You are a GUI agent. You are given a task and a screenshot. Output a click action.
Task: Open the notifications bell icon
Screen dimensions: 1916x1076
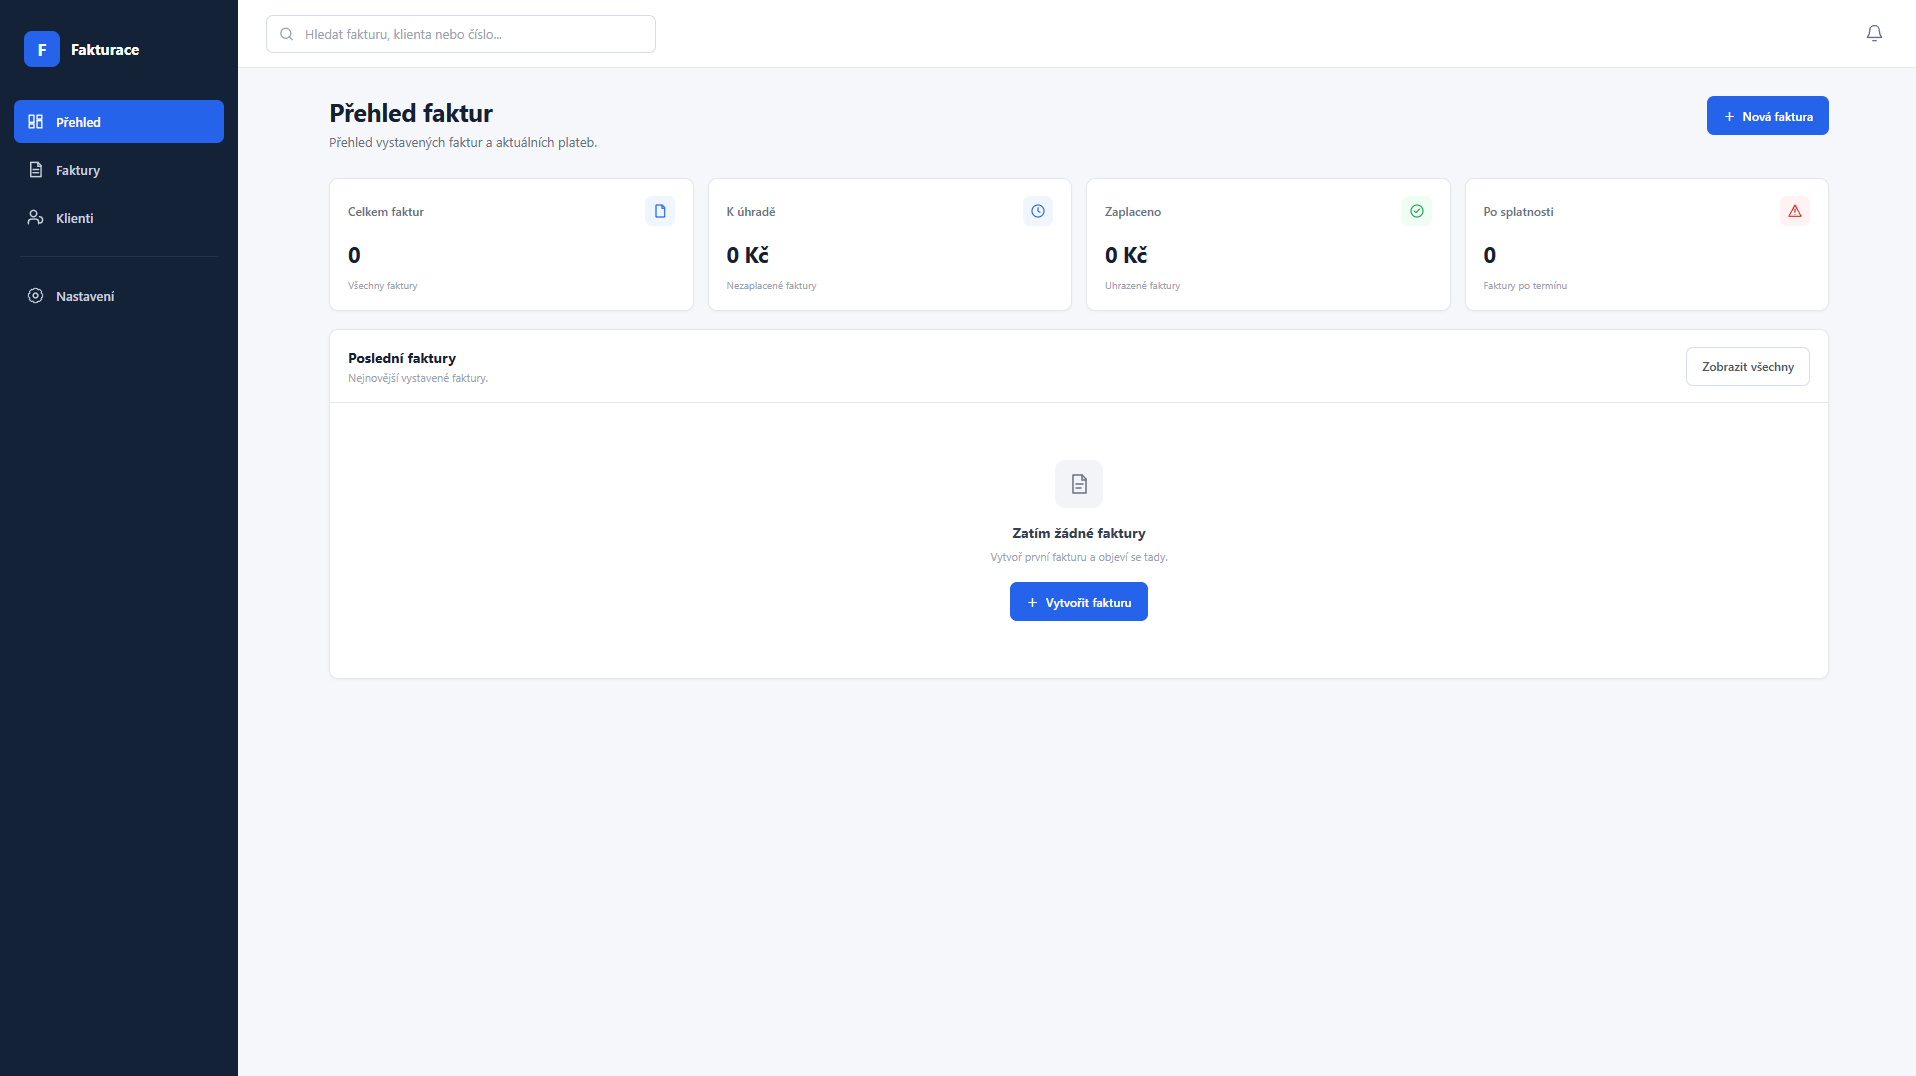point(1874,34)
